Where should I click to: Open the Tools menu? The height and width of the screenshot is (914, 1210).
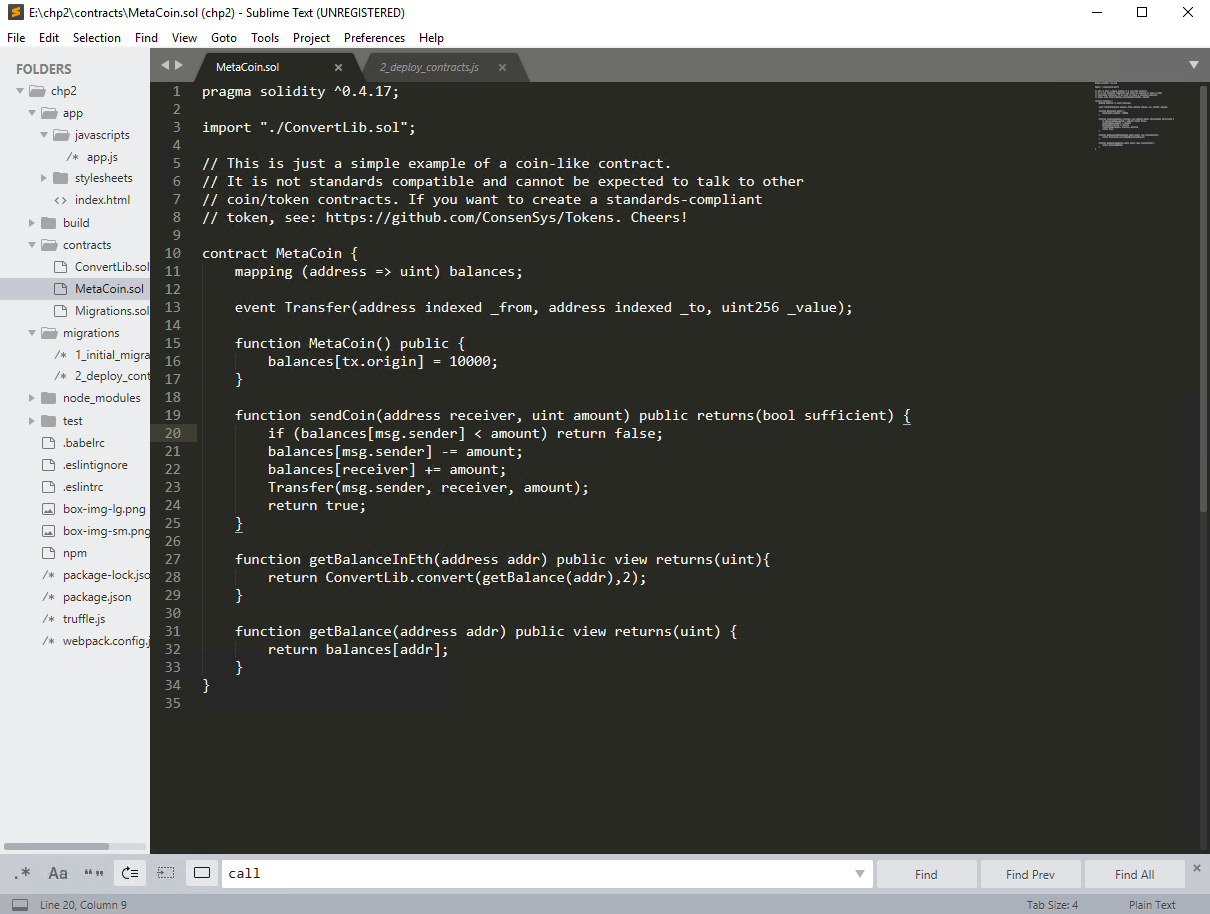point(265,37)
